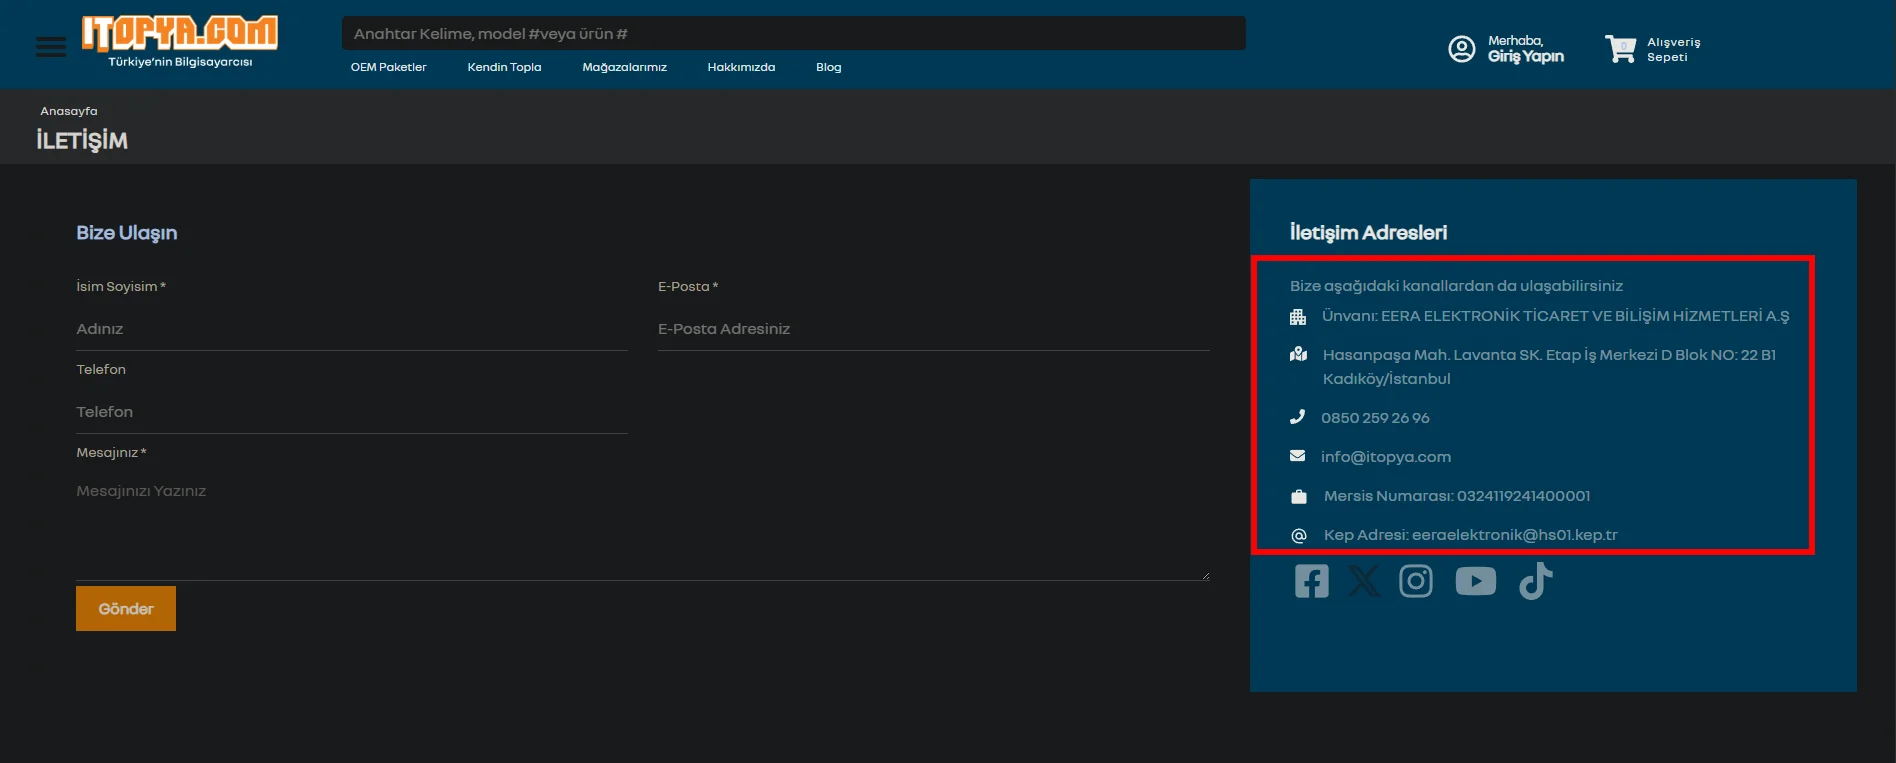The height and width of the screenshot is (763, 1896).
Task: Open the X social icon
Action: pyautogui.click(x=1364, y=581)
